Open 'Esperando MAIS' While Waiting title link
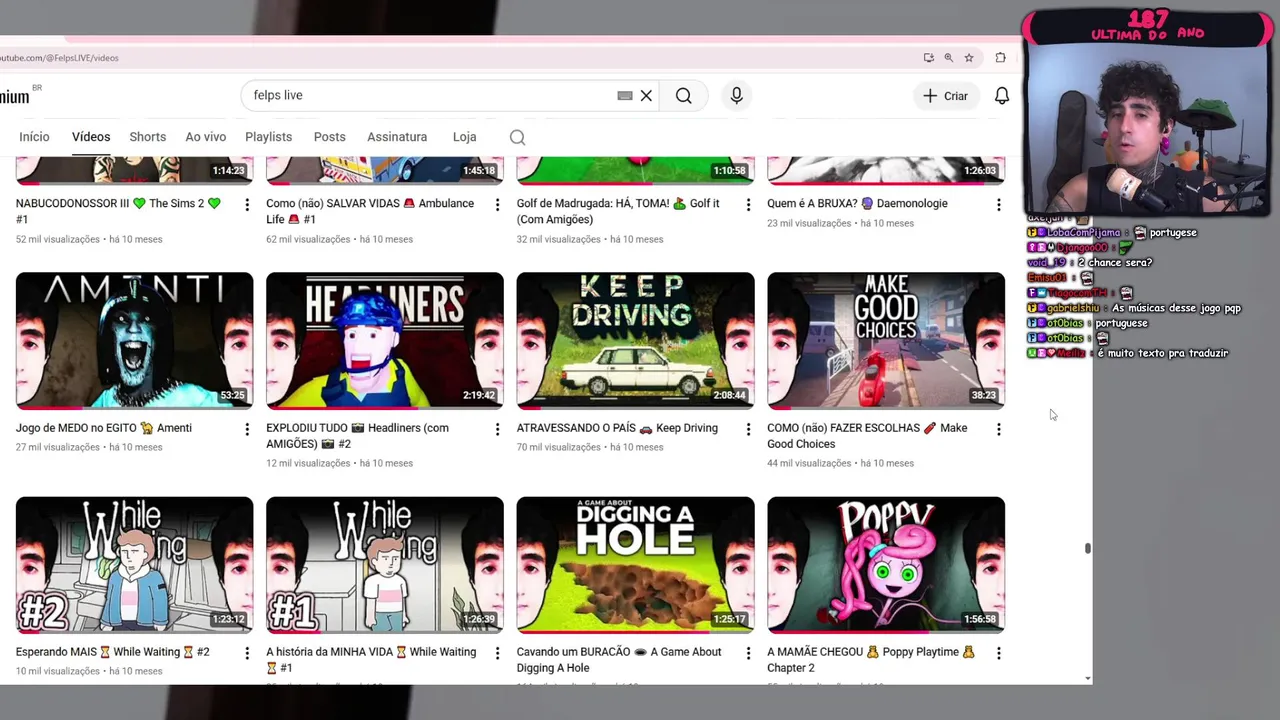Screen dimensions: 1280x720 (x=113, y=652)
